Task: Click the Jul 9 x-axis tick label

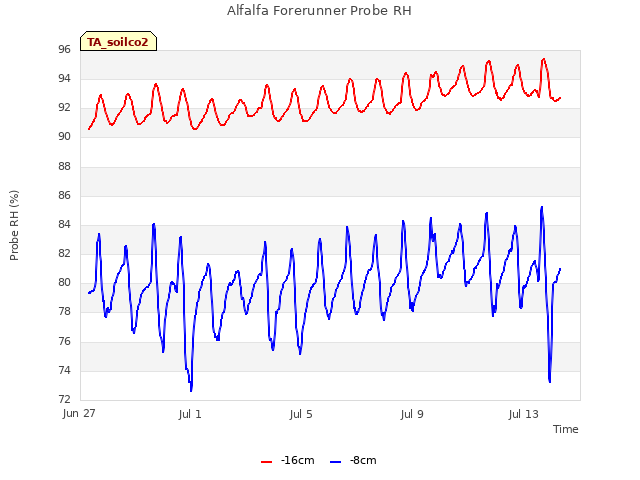Action: point(412,414)
